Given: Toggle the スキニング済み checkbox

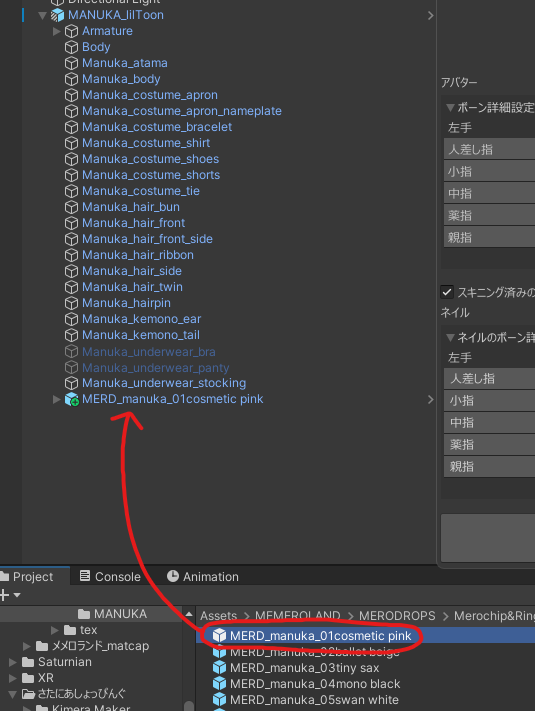Looking at the screenshot, I should (447, 292).
